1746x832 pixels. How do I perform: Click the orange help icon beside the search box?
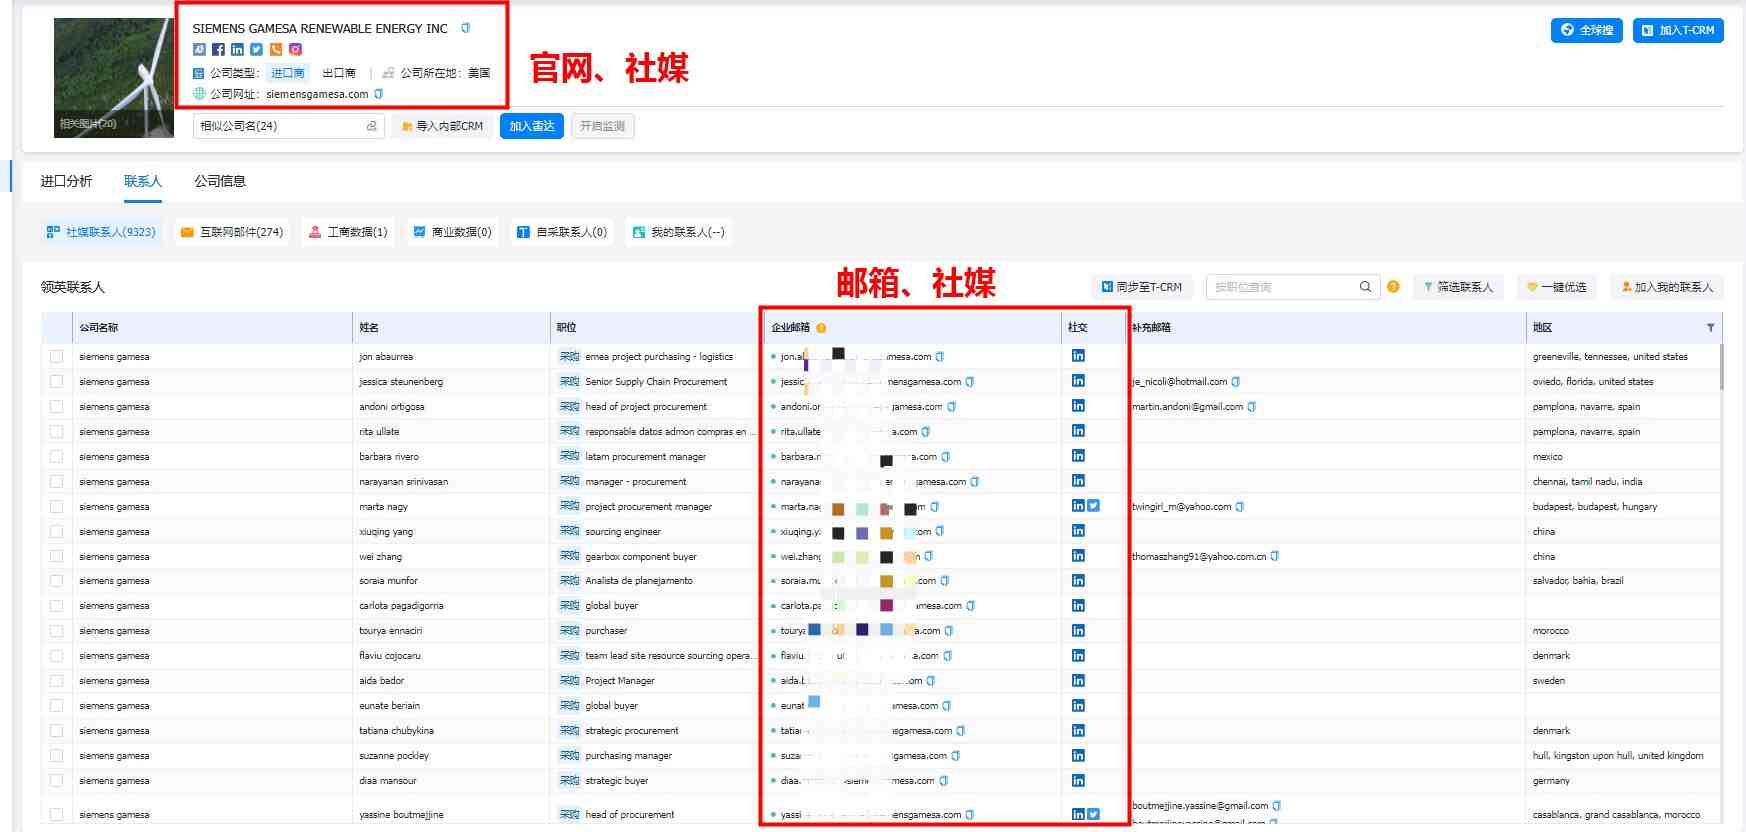(1393, 287)
